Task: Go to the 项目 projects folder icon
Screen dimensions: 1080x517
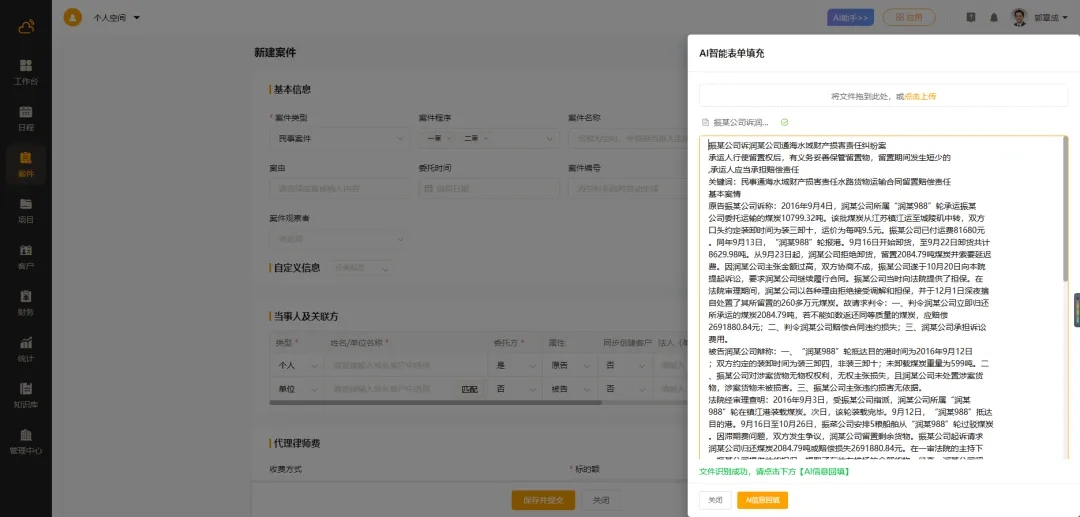Action: point(25,204)
